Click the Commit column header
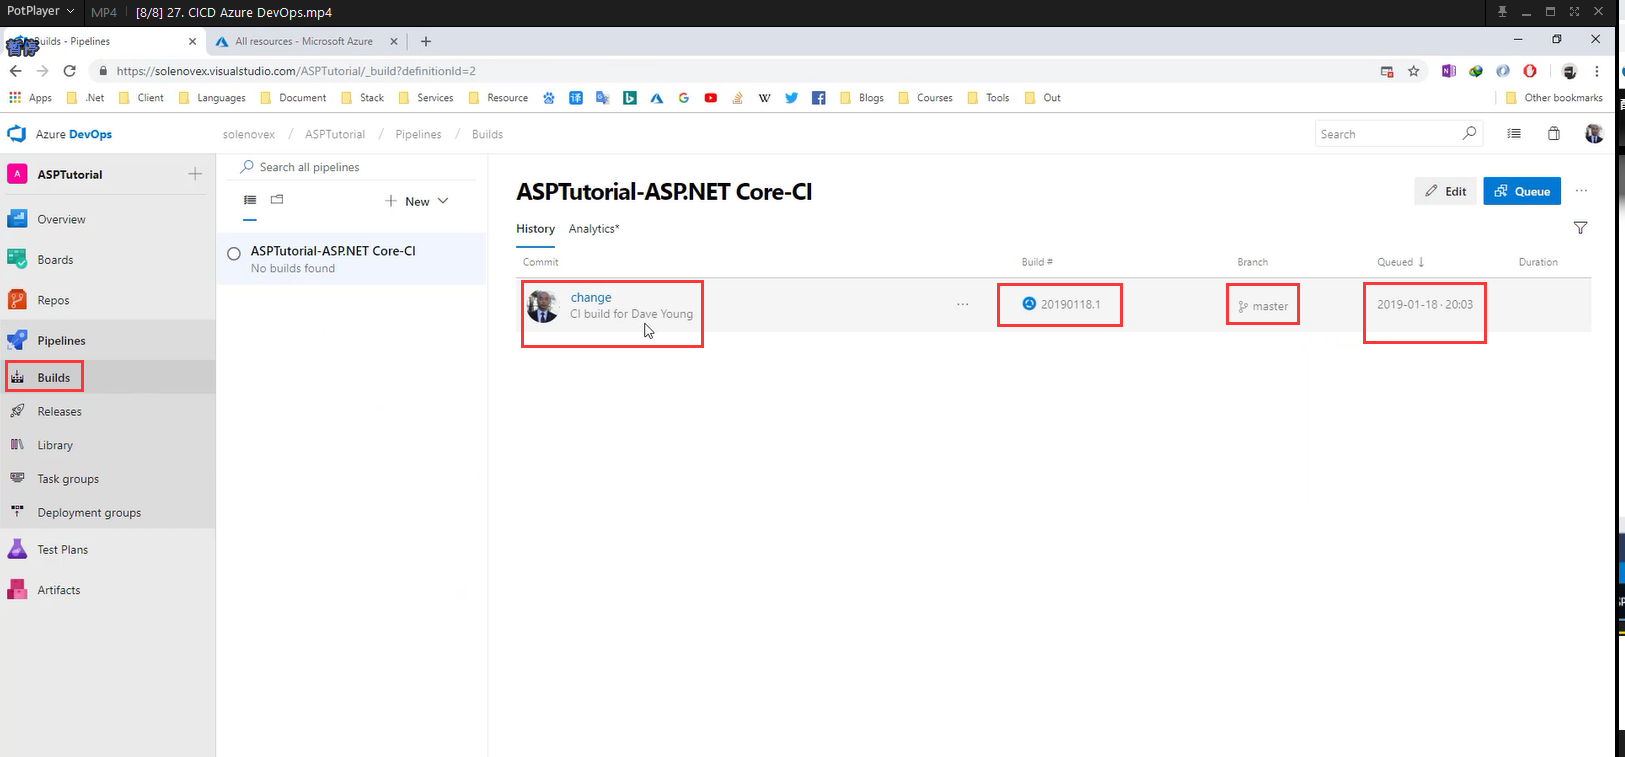 [541, 262]
